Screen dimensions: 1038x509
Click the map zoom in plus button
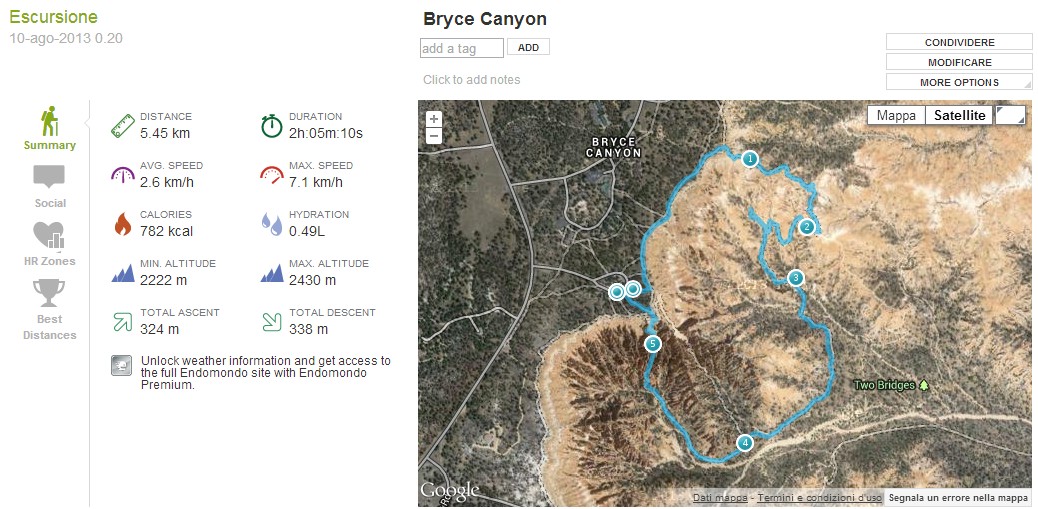pos(434,118)
